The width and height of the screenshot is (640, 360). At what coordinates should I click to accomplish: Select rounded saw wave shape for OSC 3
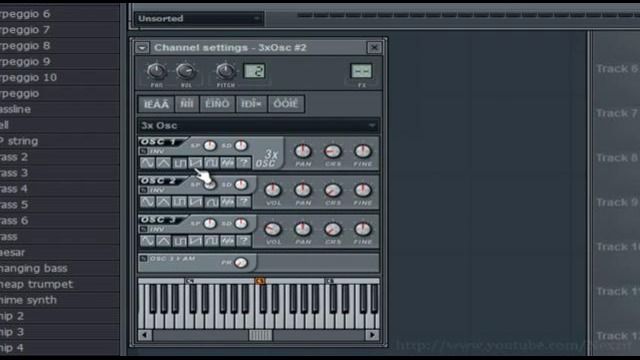coord(211,241)
